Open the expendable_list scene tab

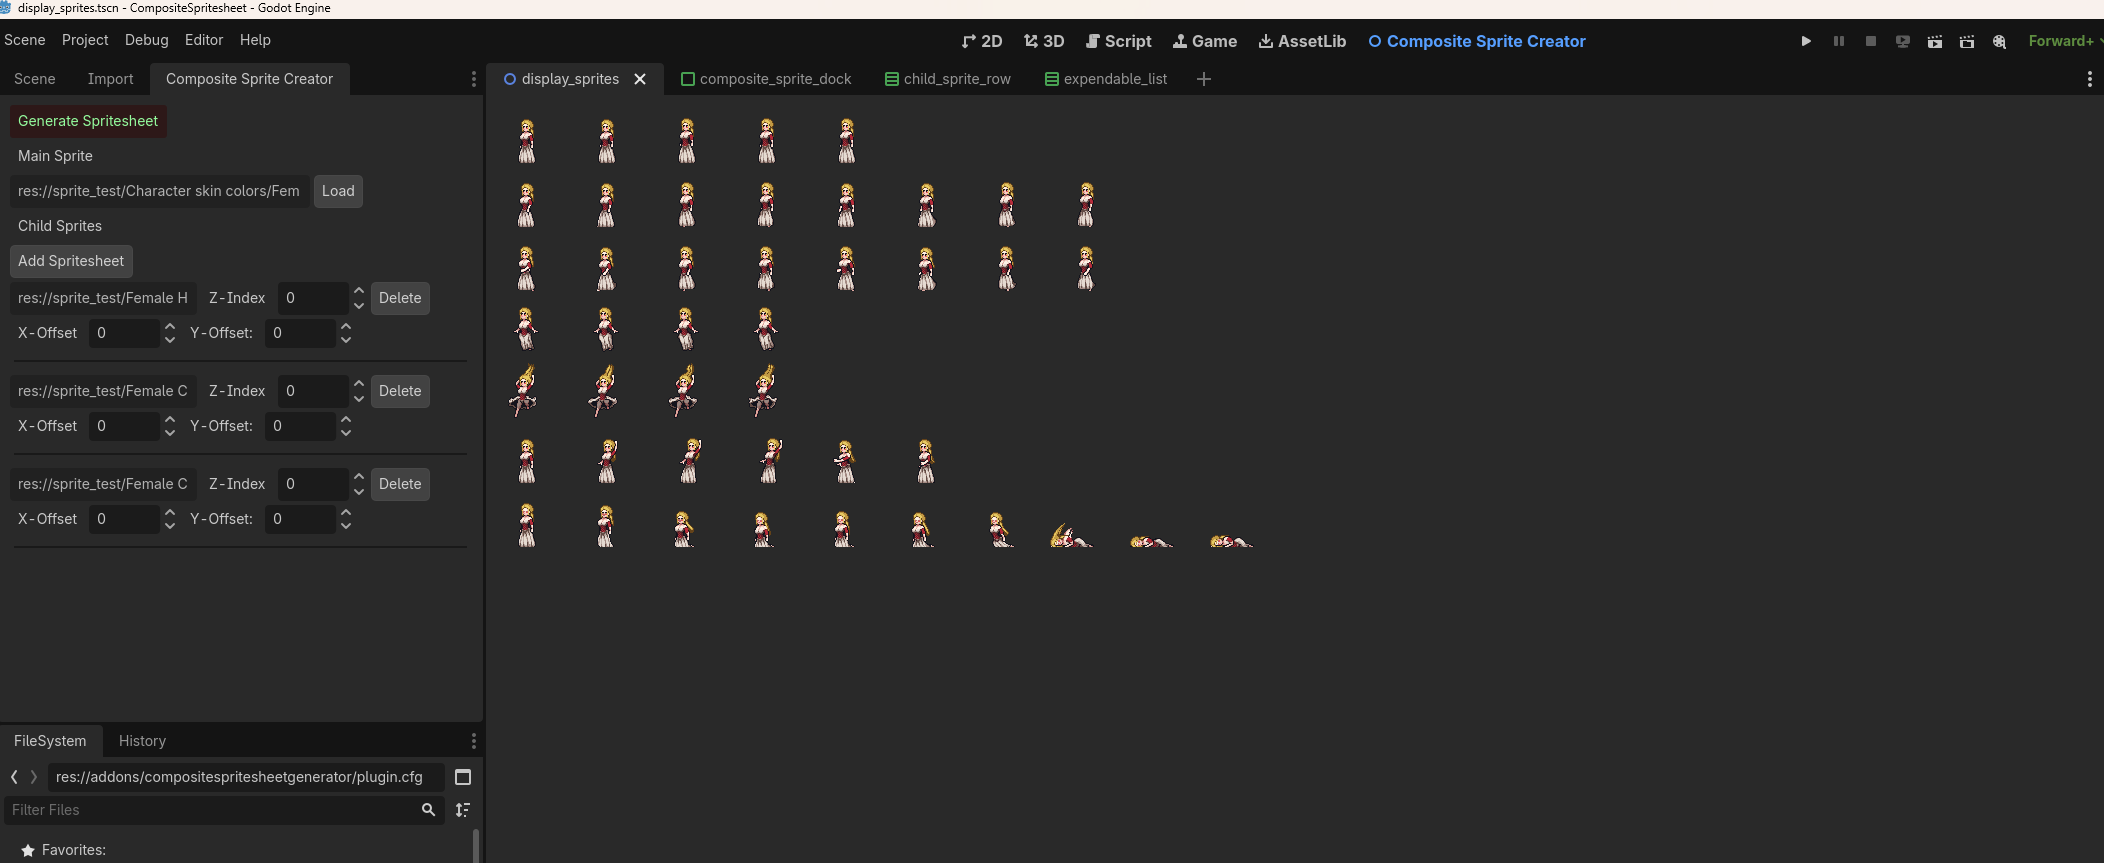tap(1106, 79)
